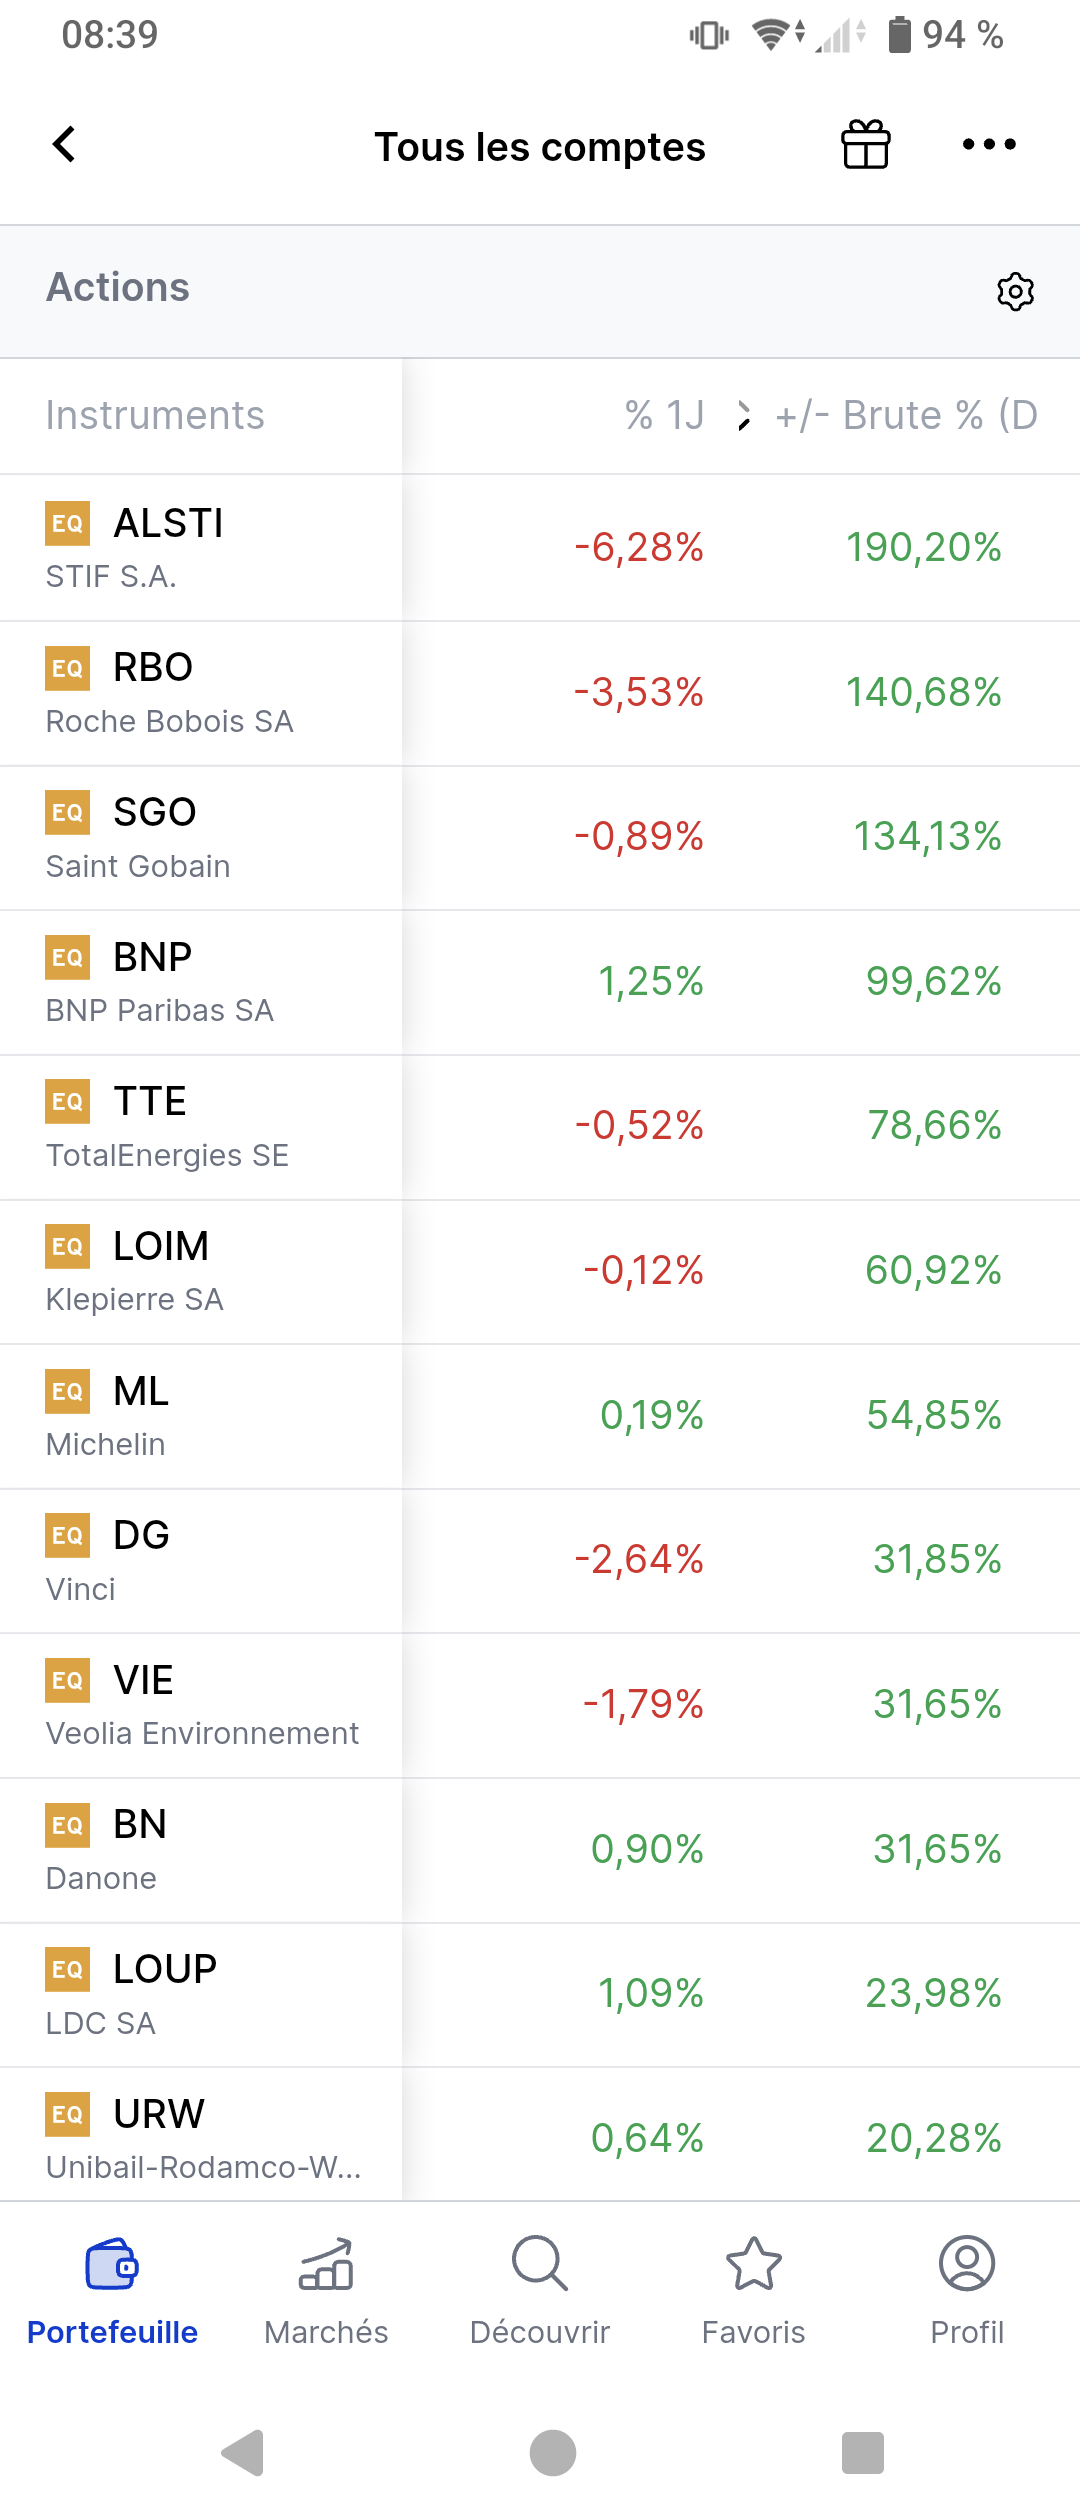1080x2520 pixels.
Task: Sort by the % 1J column header
Action: coord(664,415)
